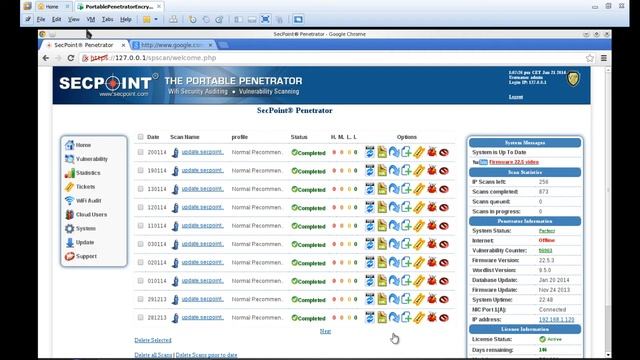This screenshot has height=360, width=640.
Task: Click the rescan icon in the 200114 row
Action: point(369,152)
